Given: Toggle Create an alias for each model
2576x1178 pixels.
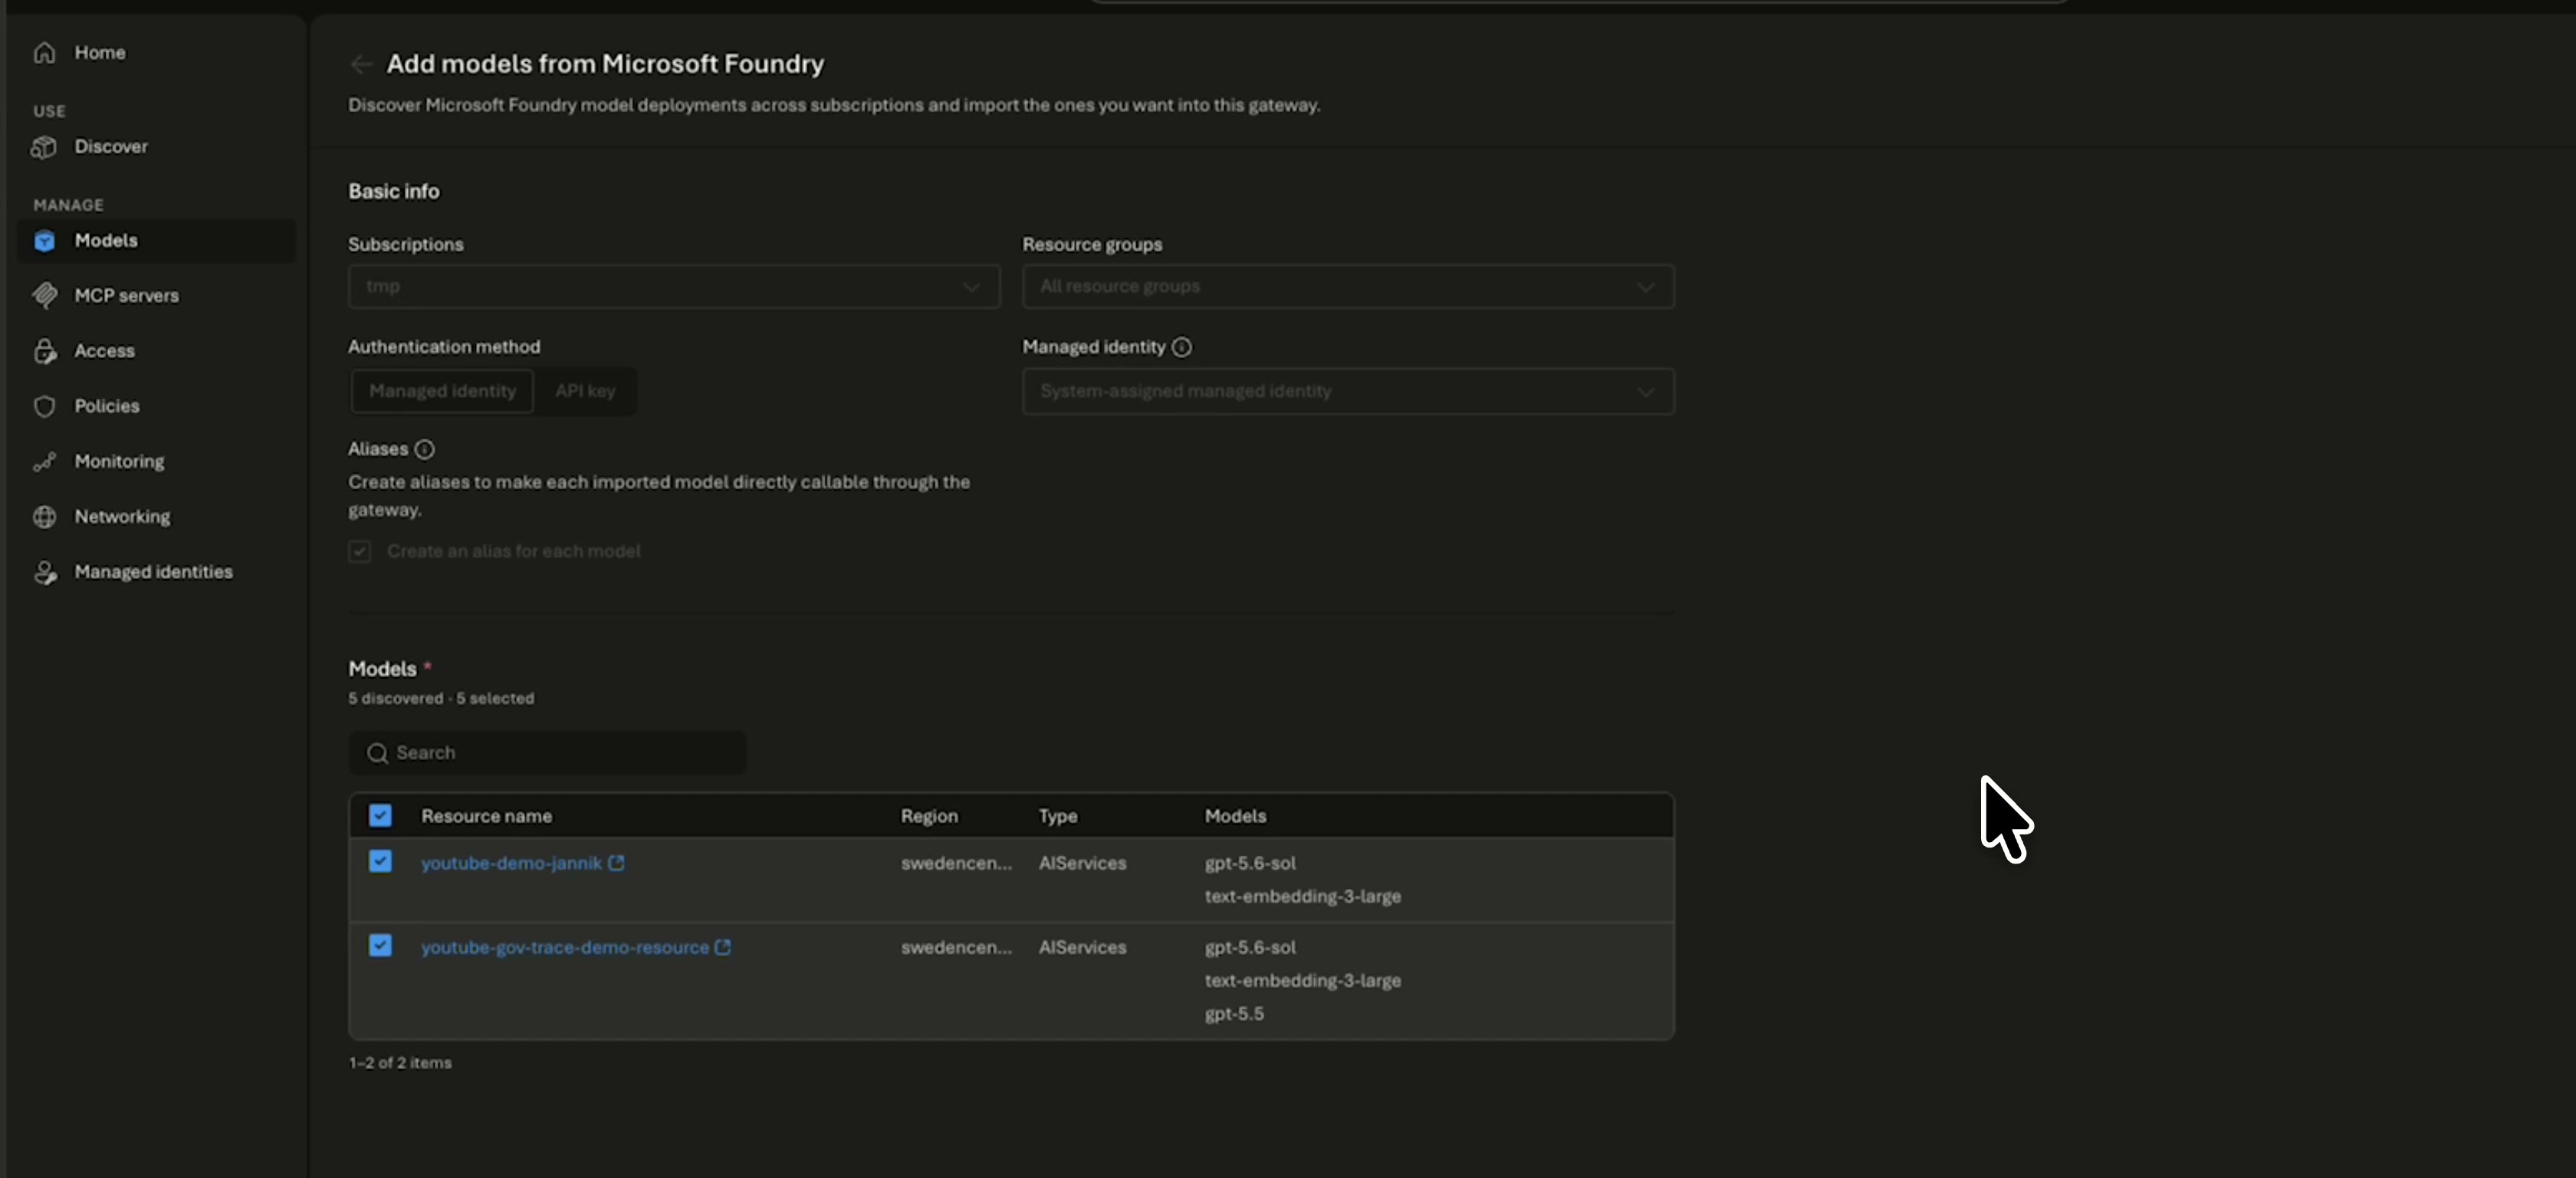Looking at the screenshot, I should (x=359, y=551).
